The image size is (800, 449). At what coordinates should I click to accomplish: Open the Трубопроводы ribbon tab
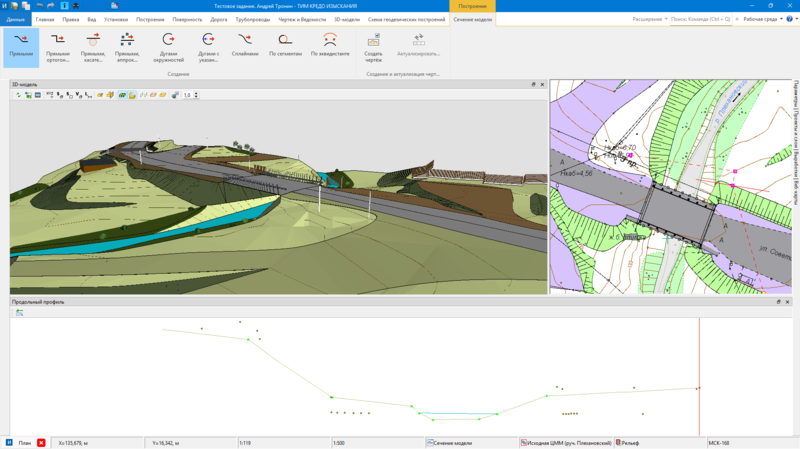pyautogui.click(x=252, y=19)
